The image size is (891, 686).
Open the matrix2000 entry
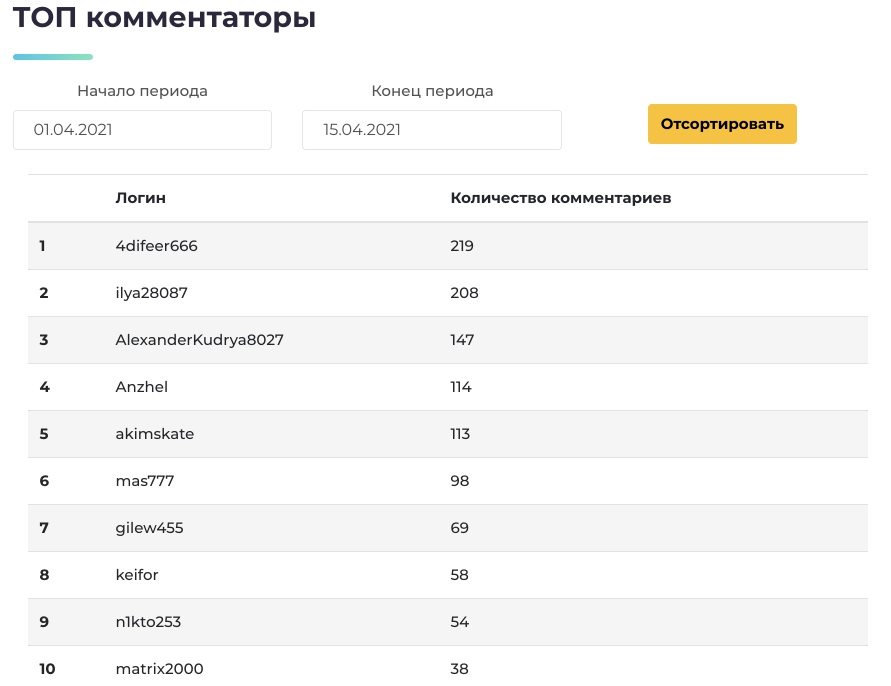[160, 669]
